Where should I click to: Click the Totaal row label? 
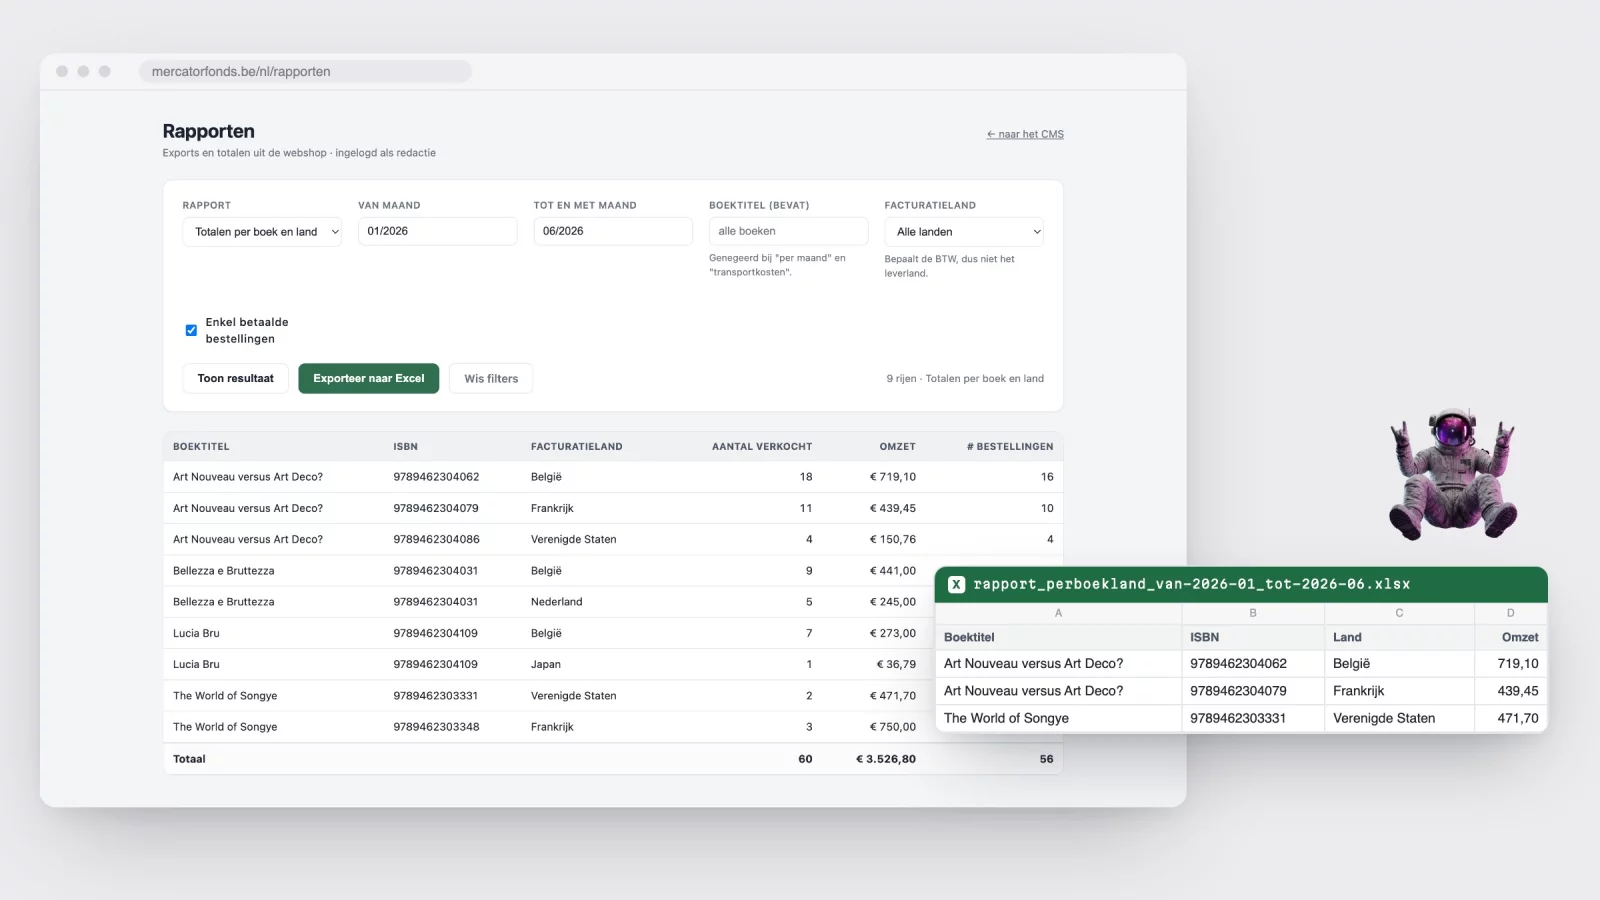189,759
